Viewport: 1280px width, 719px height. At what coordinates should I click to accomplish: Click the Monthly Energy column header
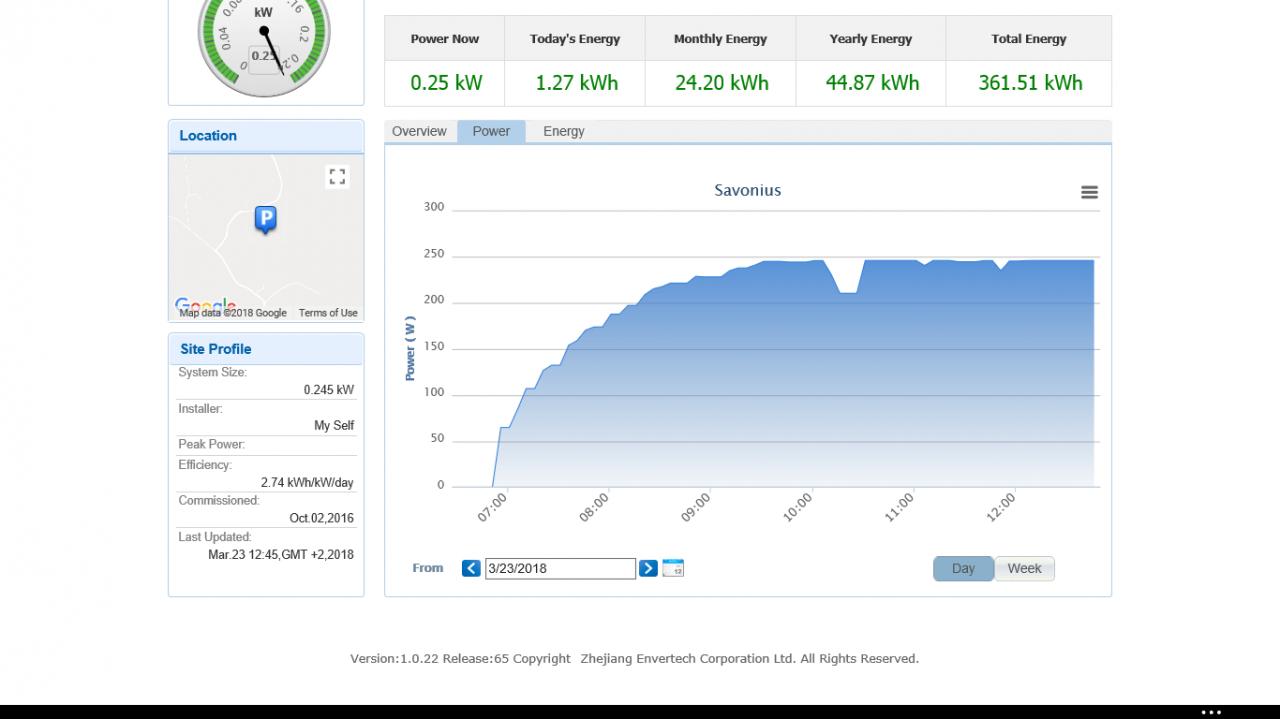coord(720,39)
